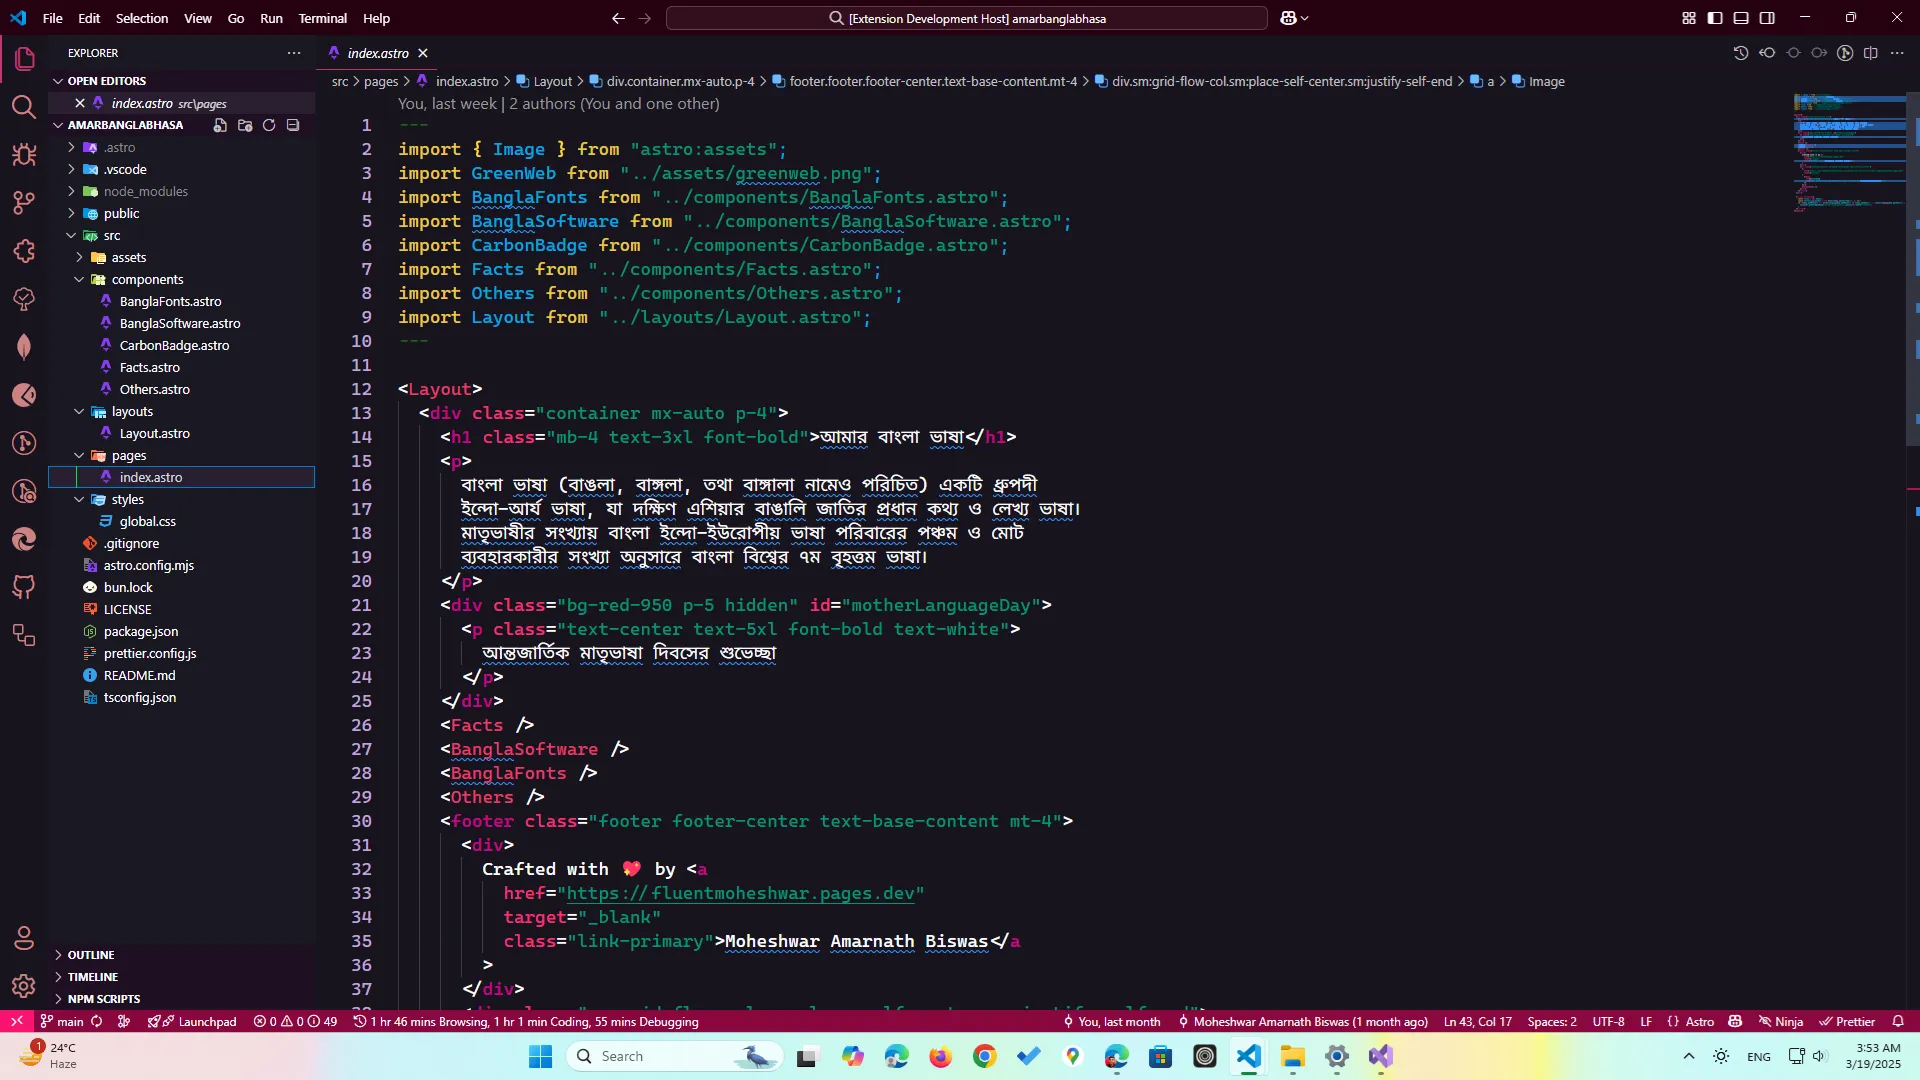Click Prettier in the status bar
Screen dimensions: 1920x1080
(x=1847, y=1021)
